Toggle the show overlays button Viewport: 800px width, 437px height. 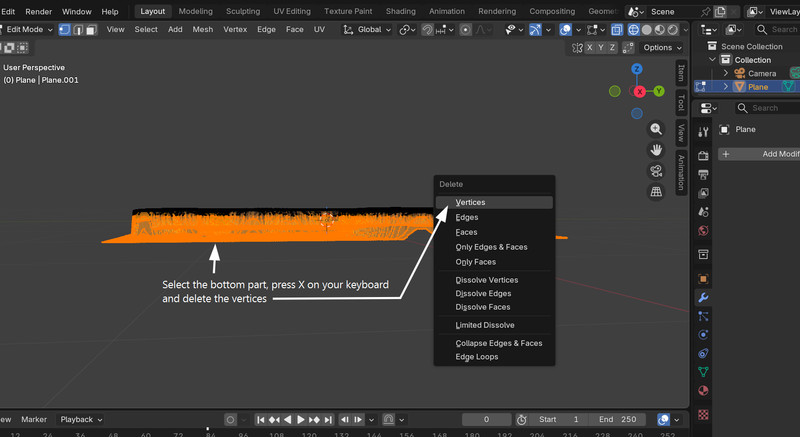click(565, 30)
